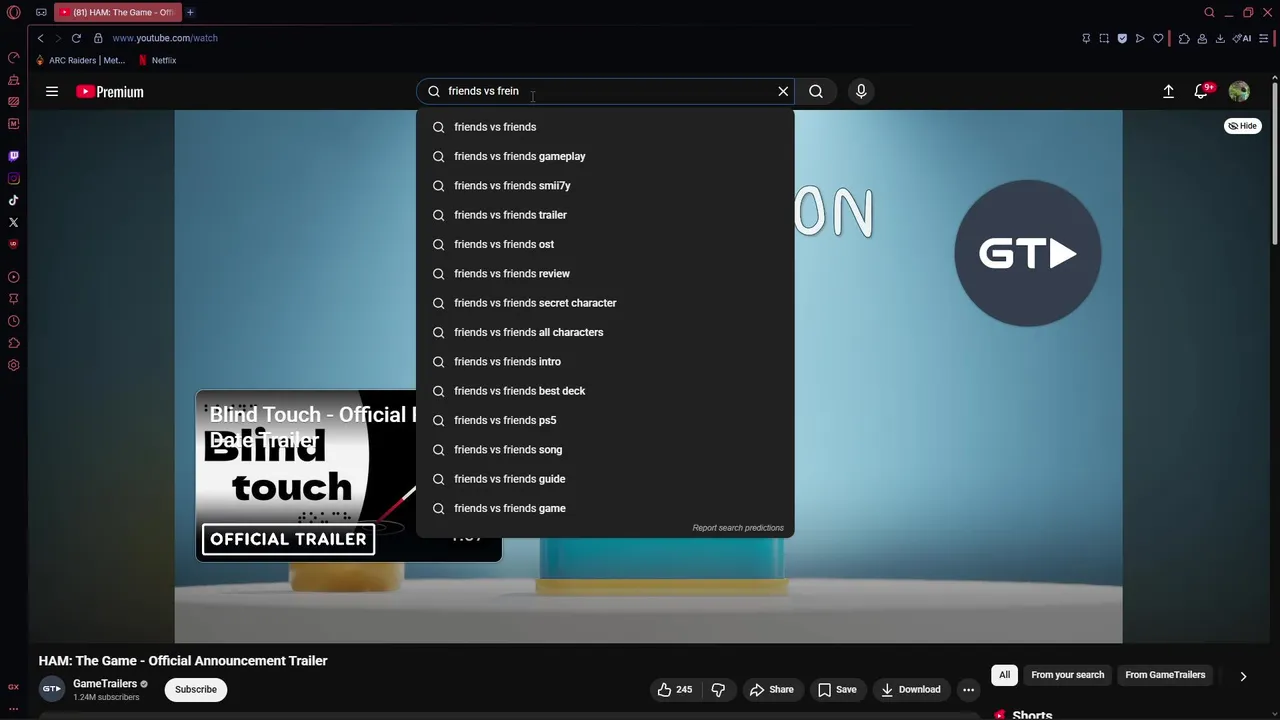Hide the end-screen overlay with Hide button
Screen dimensions: 1280x720
click(x=1243, y=126)
